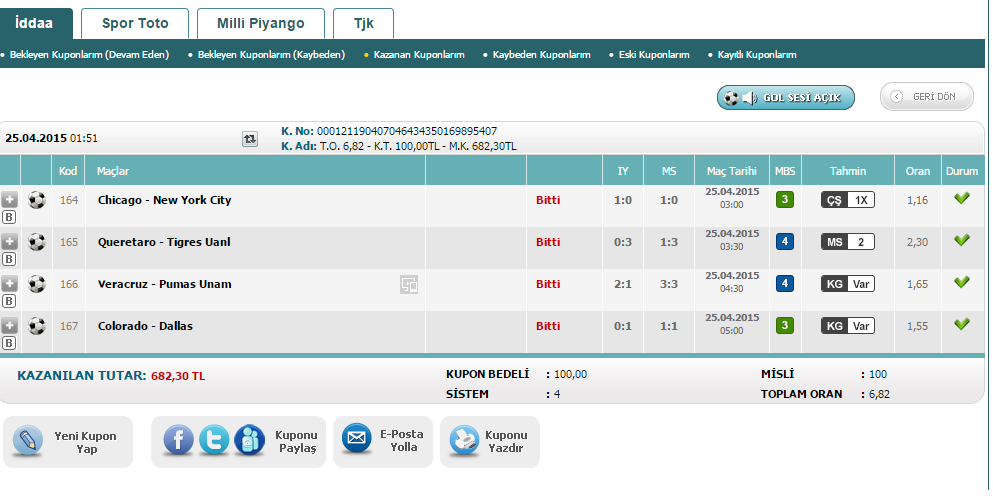The height and width of the screenshot is (496, 993).
Task: Open Bekleyen Kuponlarım (Devam Eden)
Action: pos(89,55)
